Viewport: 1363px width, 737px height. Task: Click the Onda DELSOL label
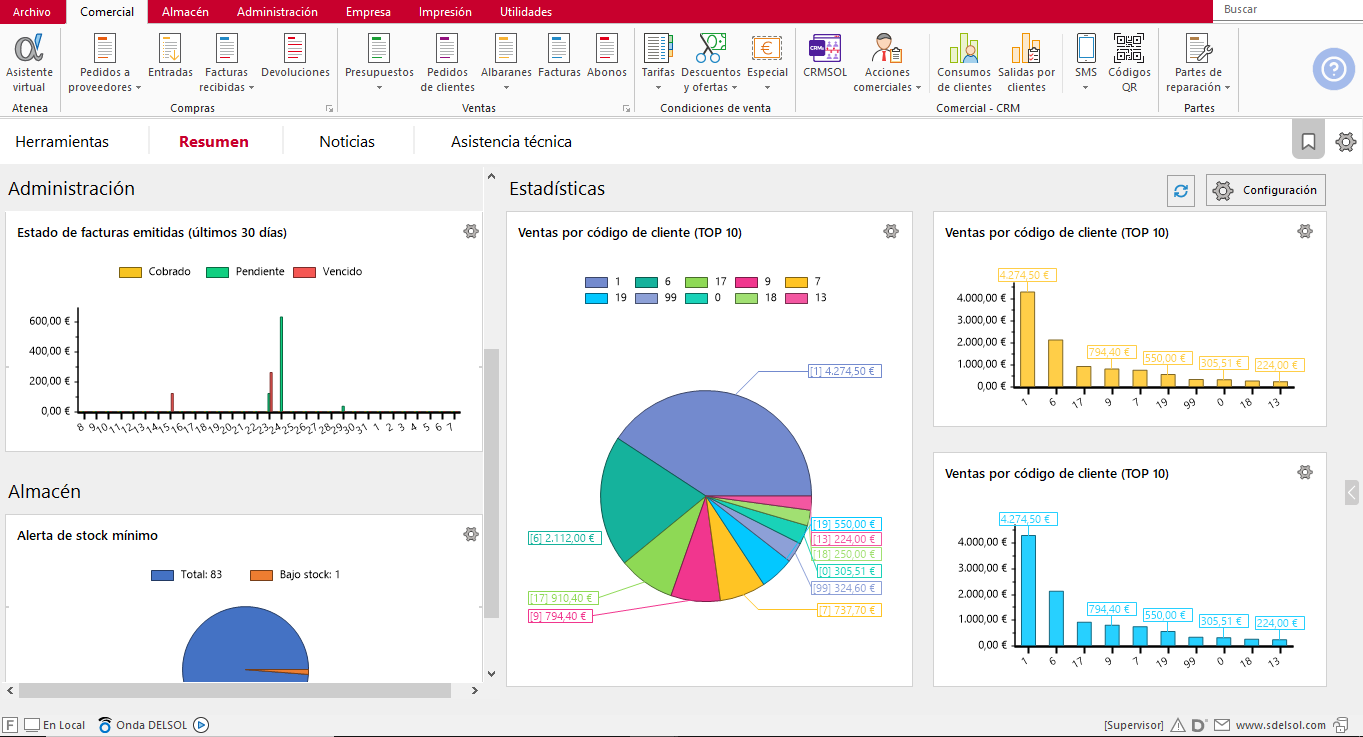(x=151, y=725)
